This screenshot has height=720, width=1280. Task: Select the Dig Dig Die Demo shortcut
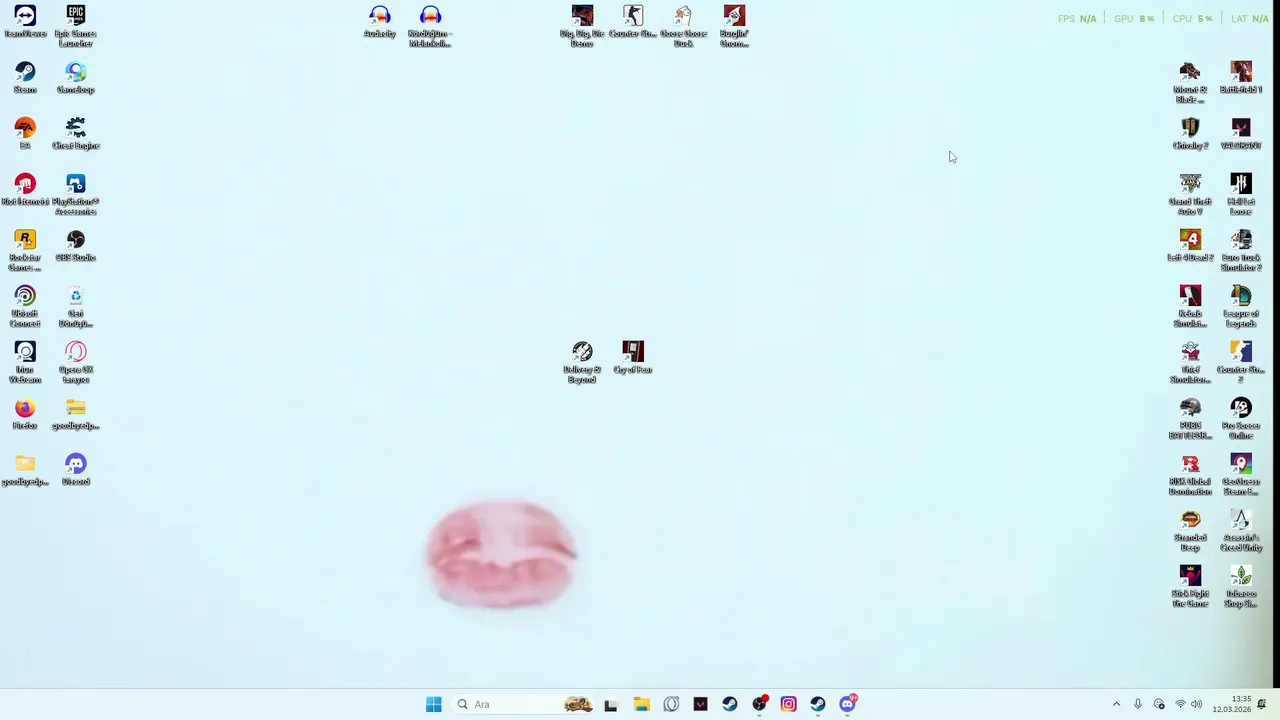[x=582, y=26]
